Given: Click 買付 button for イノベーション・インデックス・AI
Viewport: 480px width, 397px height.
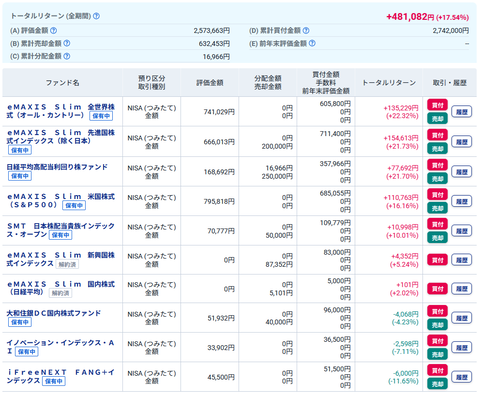Looking at the screenshot, I should point(437,341).
